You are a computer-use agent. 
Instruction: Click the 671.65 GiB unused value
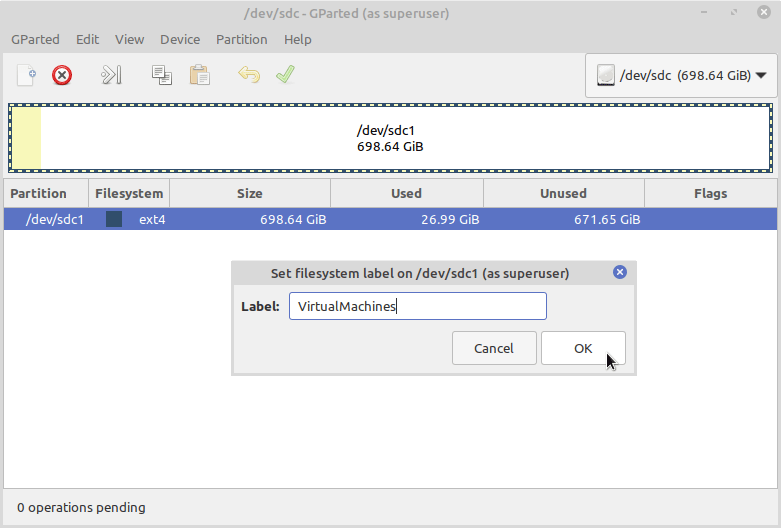click(607, 219)
